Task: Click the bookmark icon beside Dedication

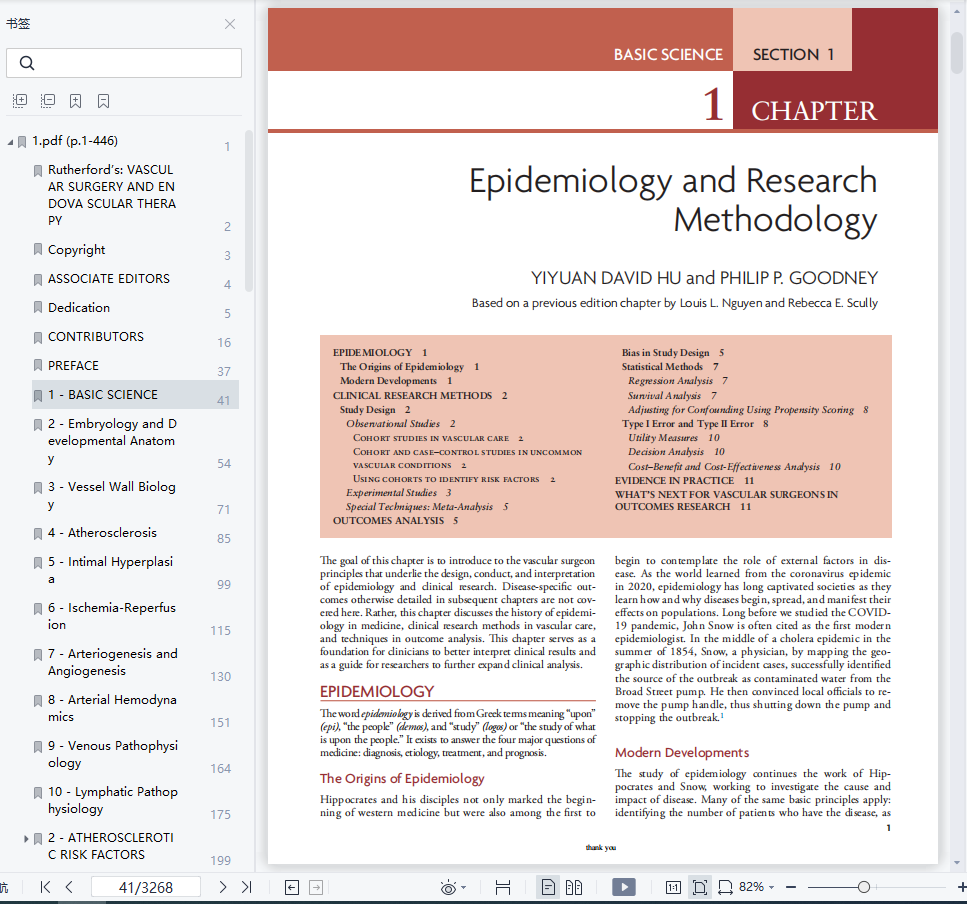Action: coord(38,308)
